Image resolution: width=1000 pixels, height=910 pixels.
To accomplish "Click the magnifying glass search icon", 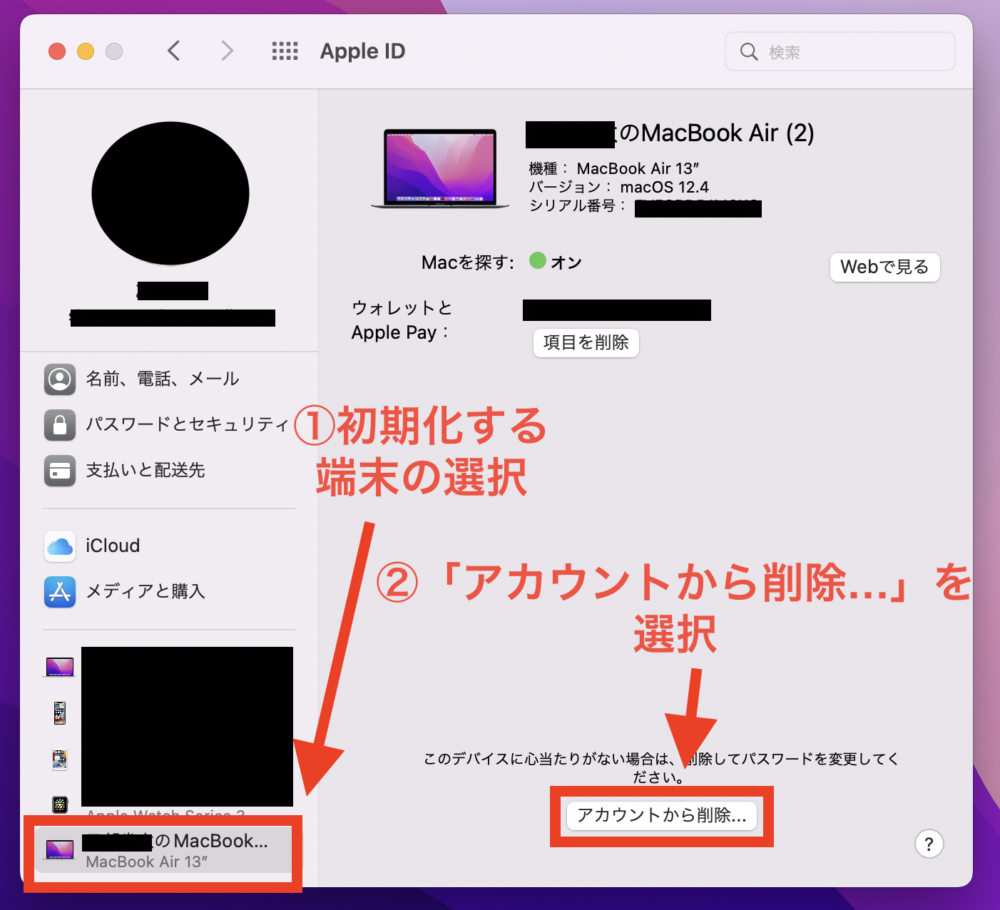I will point(749,52).
